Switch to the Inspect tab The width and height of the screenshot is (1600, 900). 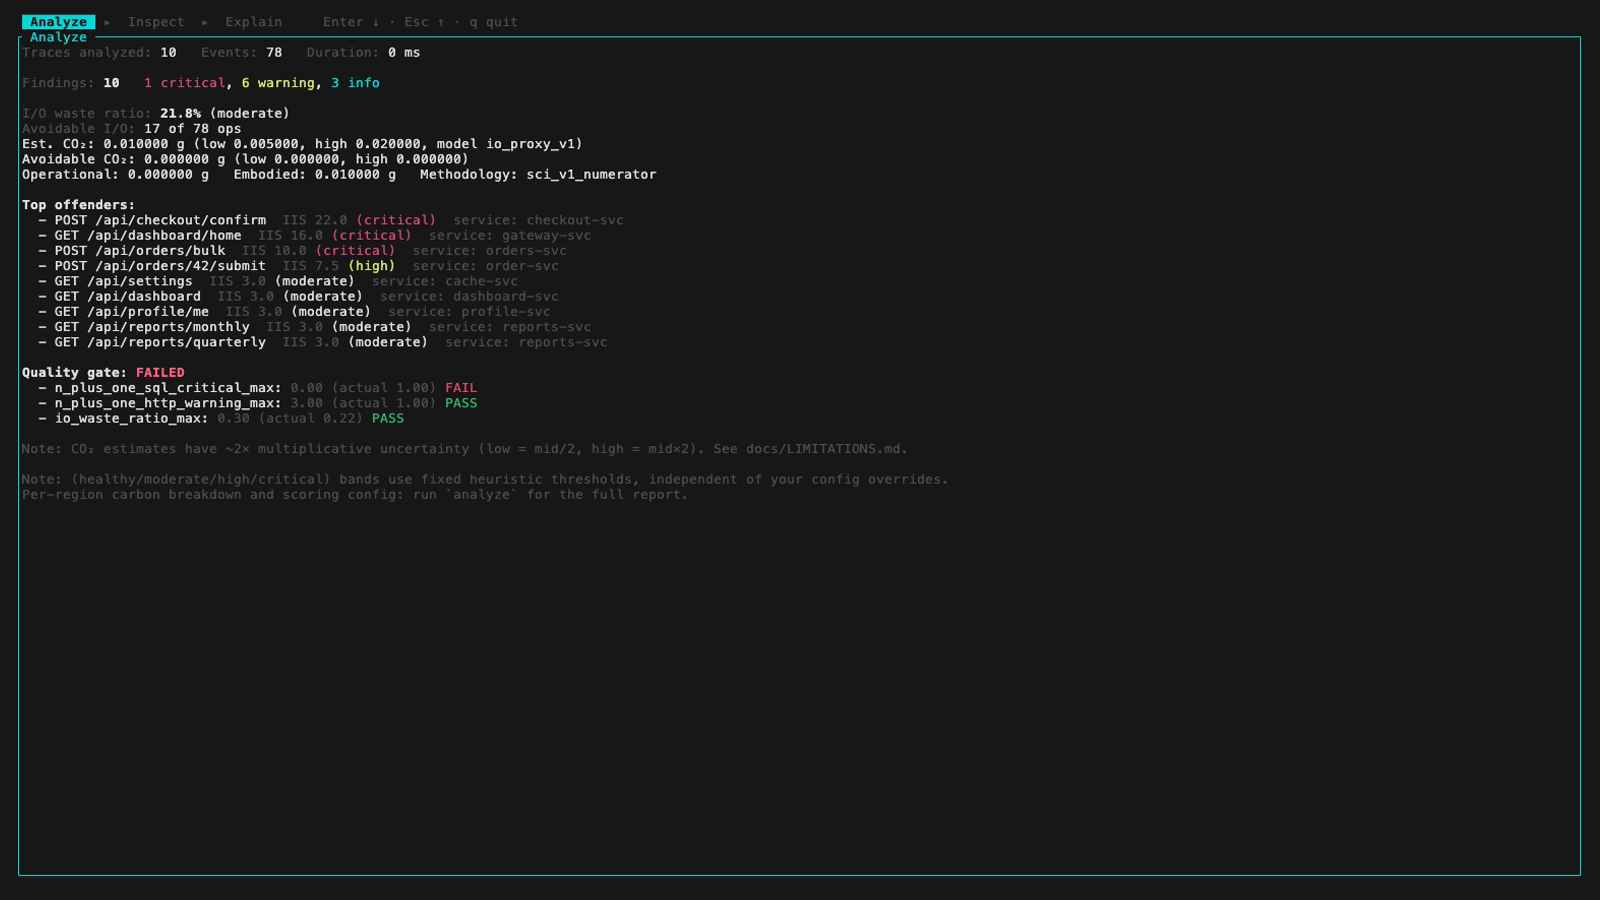tap(156, 22)
